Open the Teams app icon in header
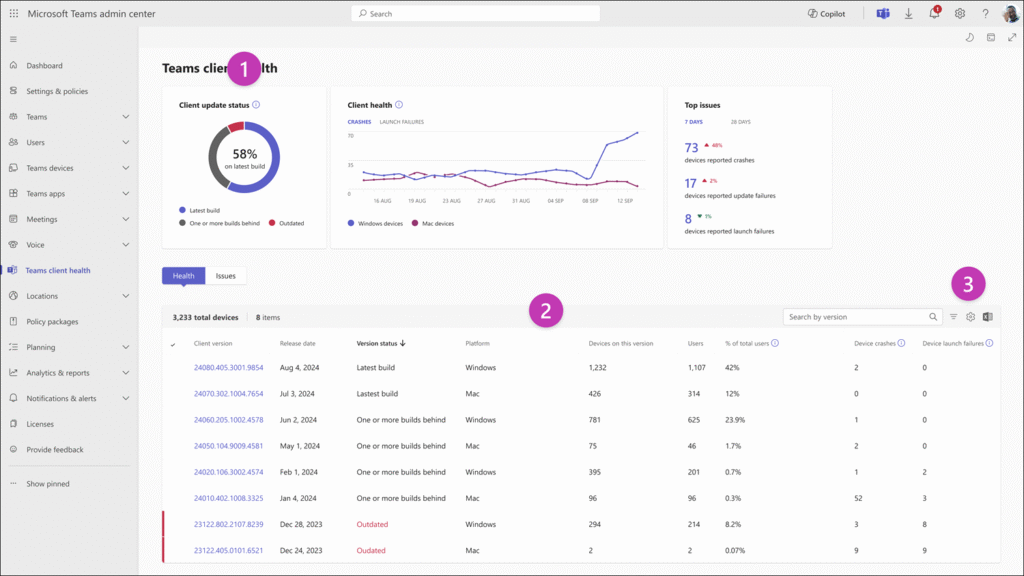The width and height of the screenshot is (1024, 576). 883,13
